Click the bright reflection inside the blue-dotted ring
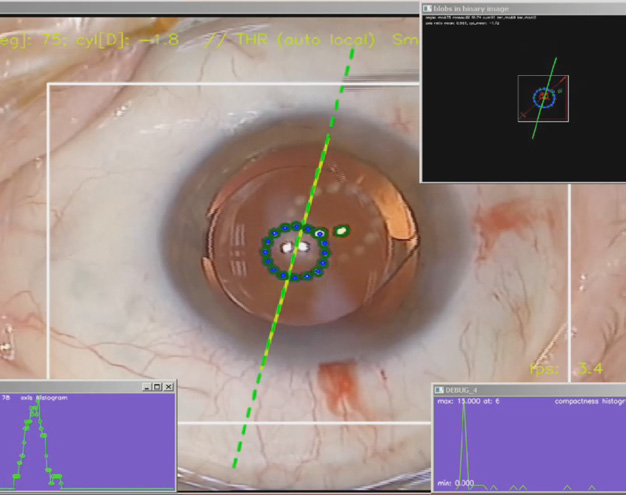This screenshot has width=626, height=495. [292, 246]
